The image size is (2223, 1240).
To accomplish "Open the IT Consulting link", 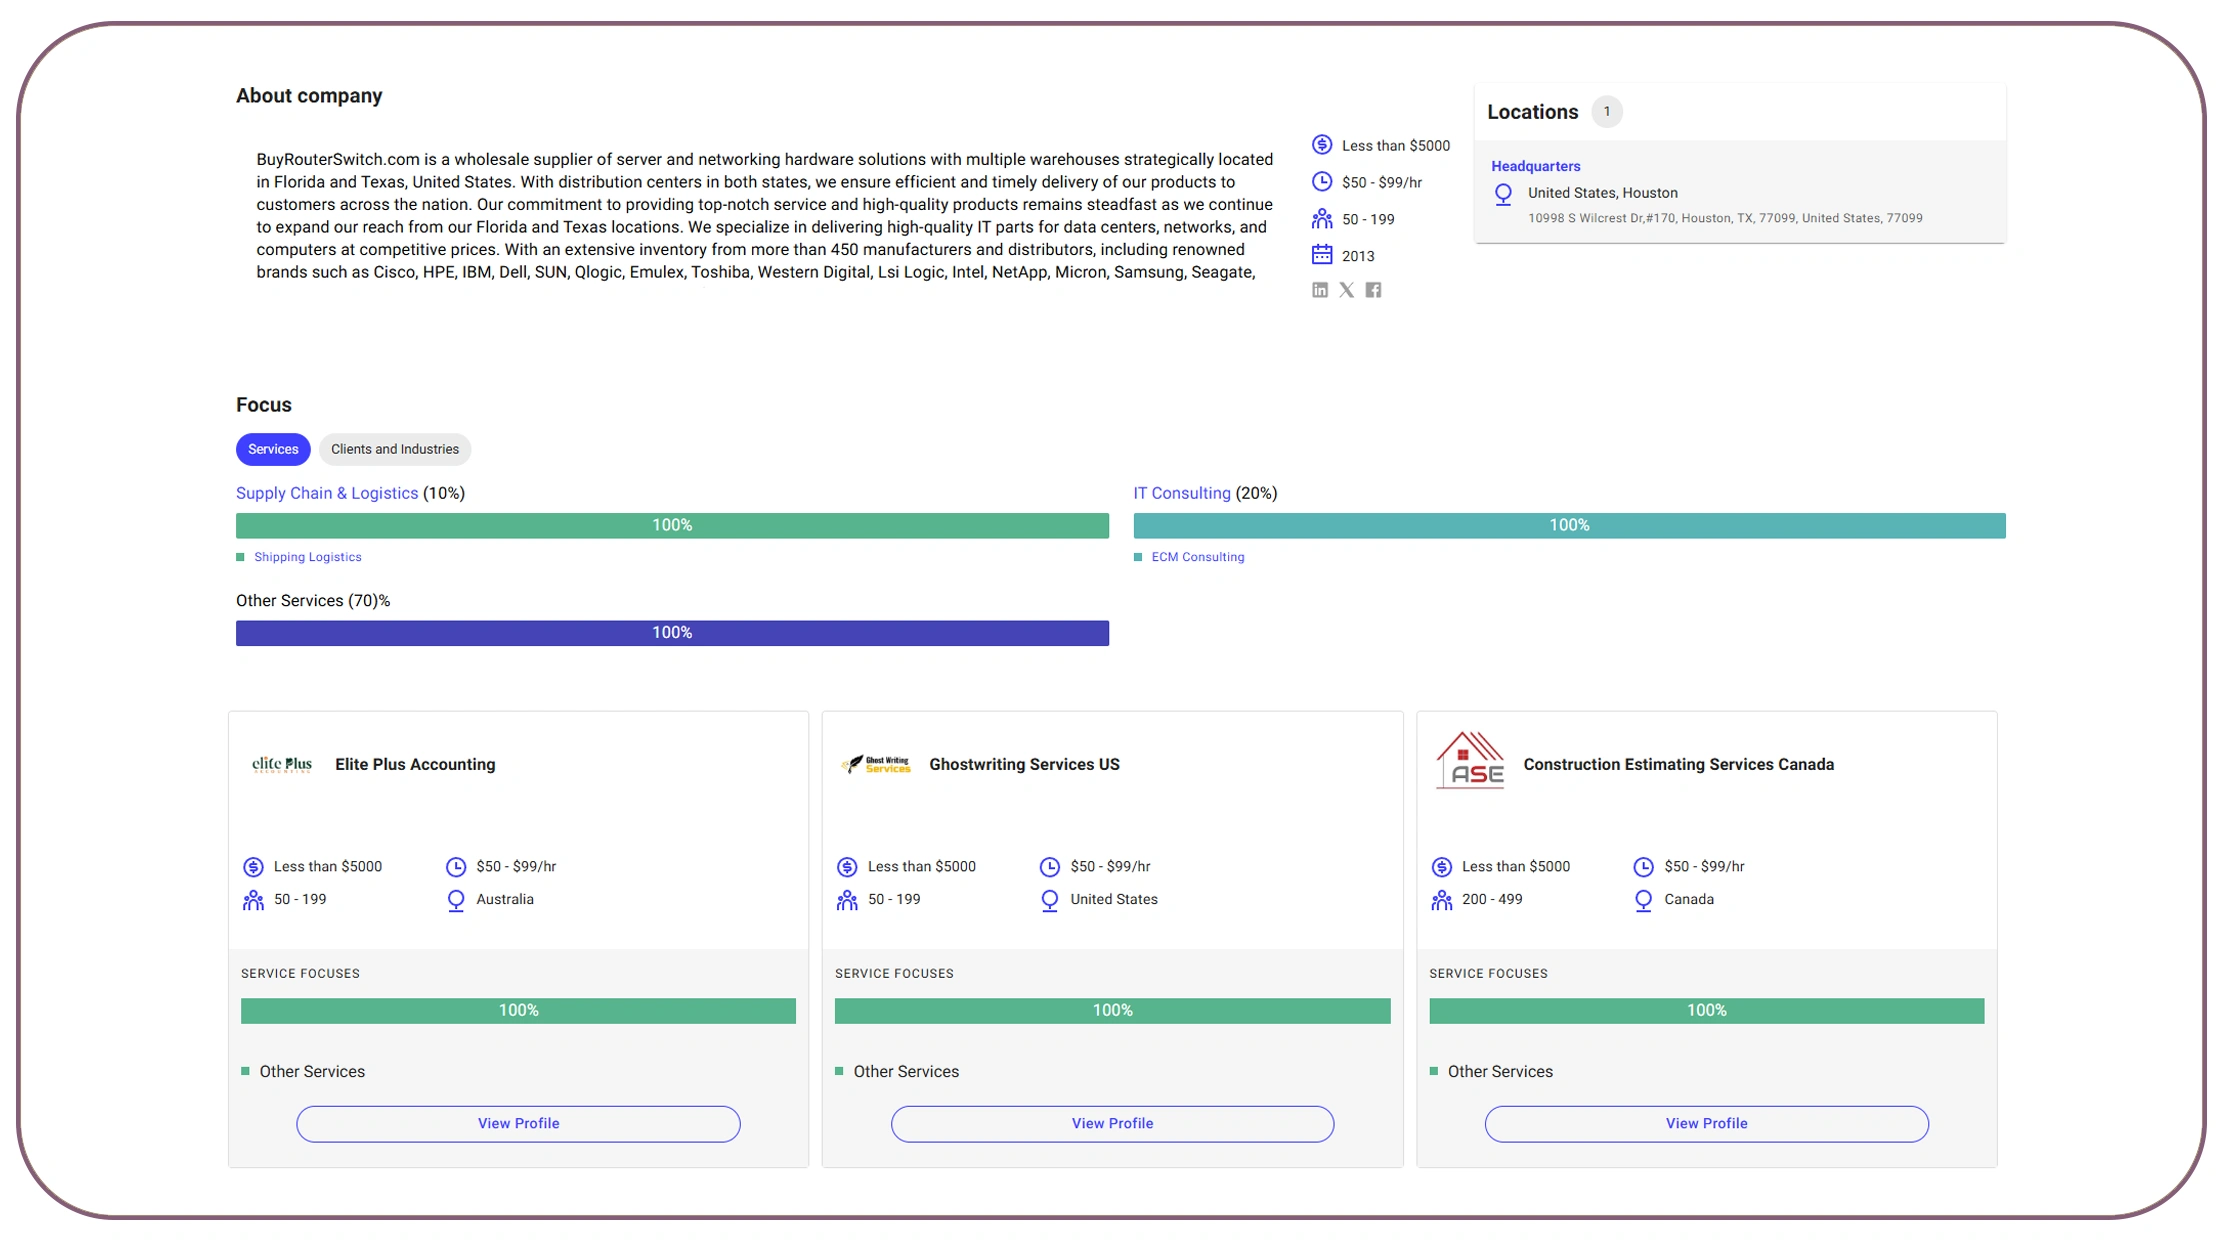I will click(1181, 493).
